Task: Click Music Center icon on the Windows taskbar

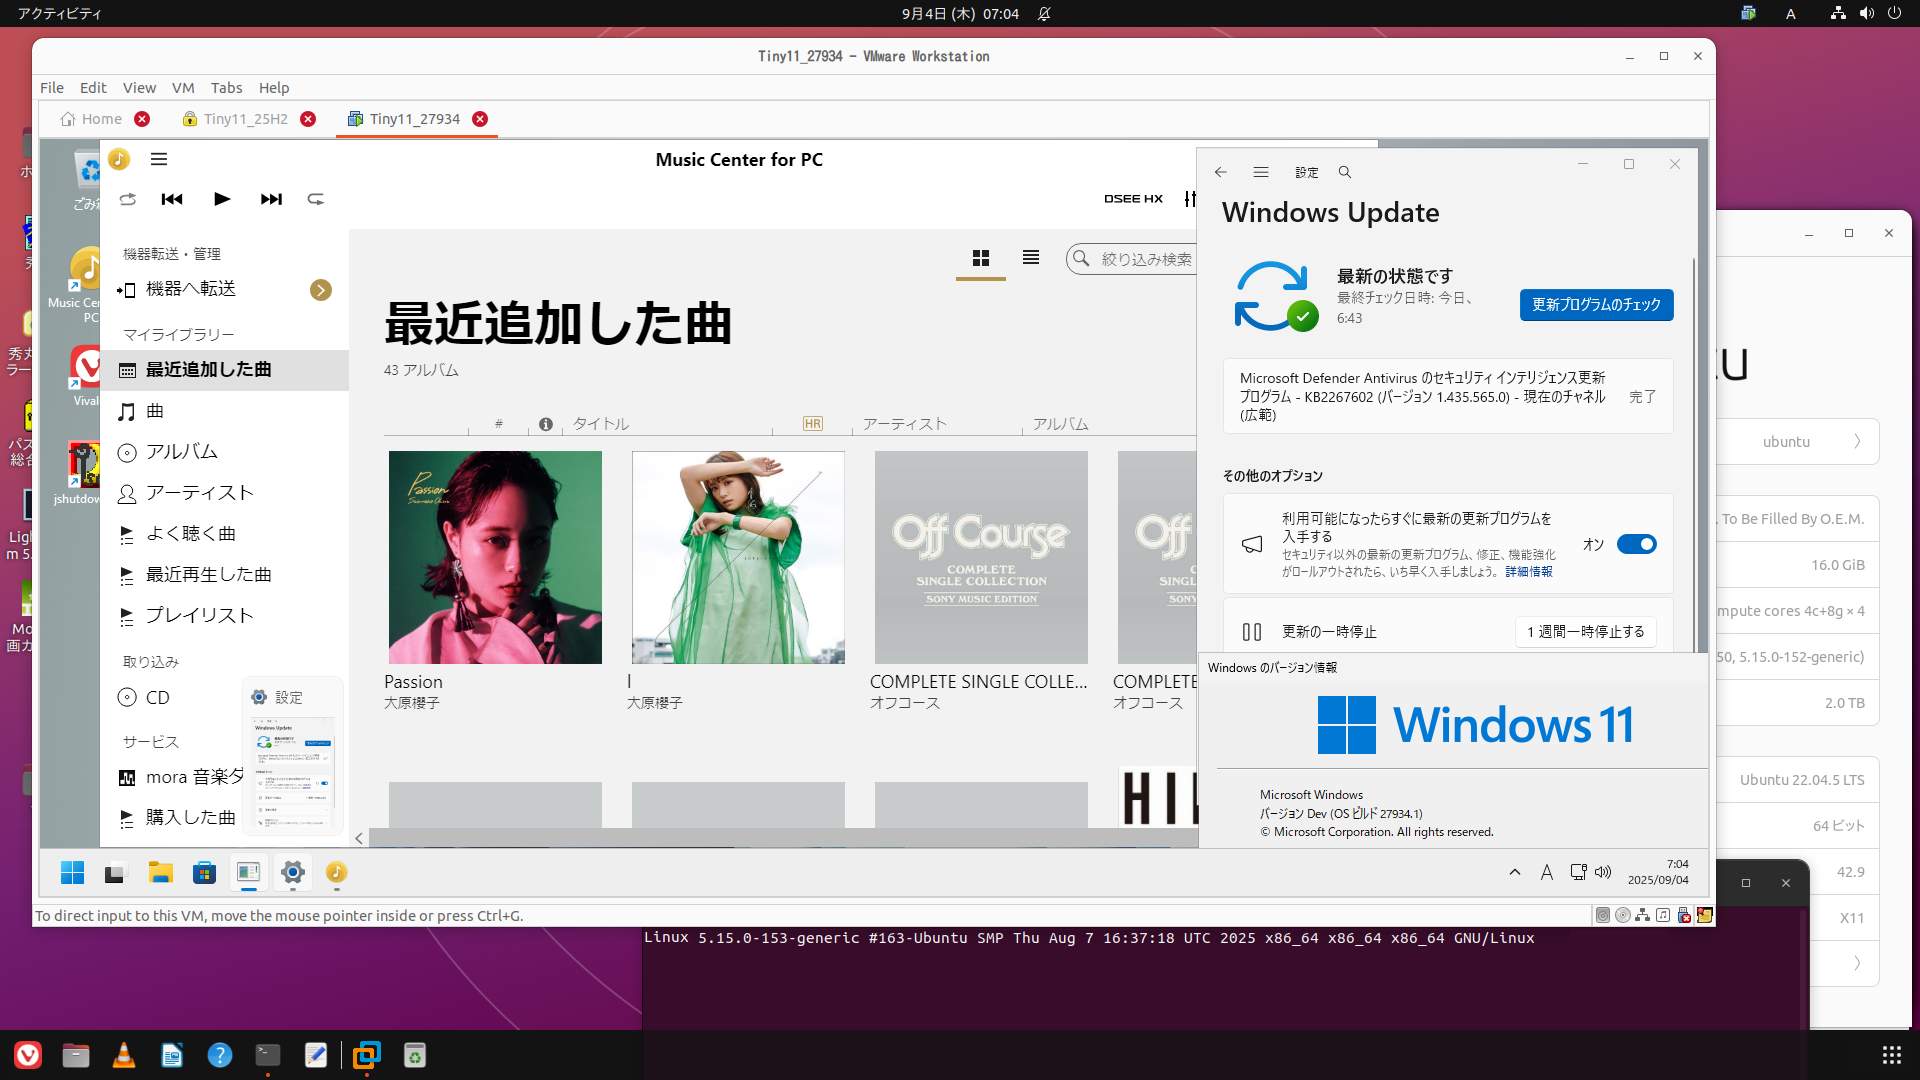Action: (x=337, y=873)
